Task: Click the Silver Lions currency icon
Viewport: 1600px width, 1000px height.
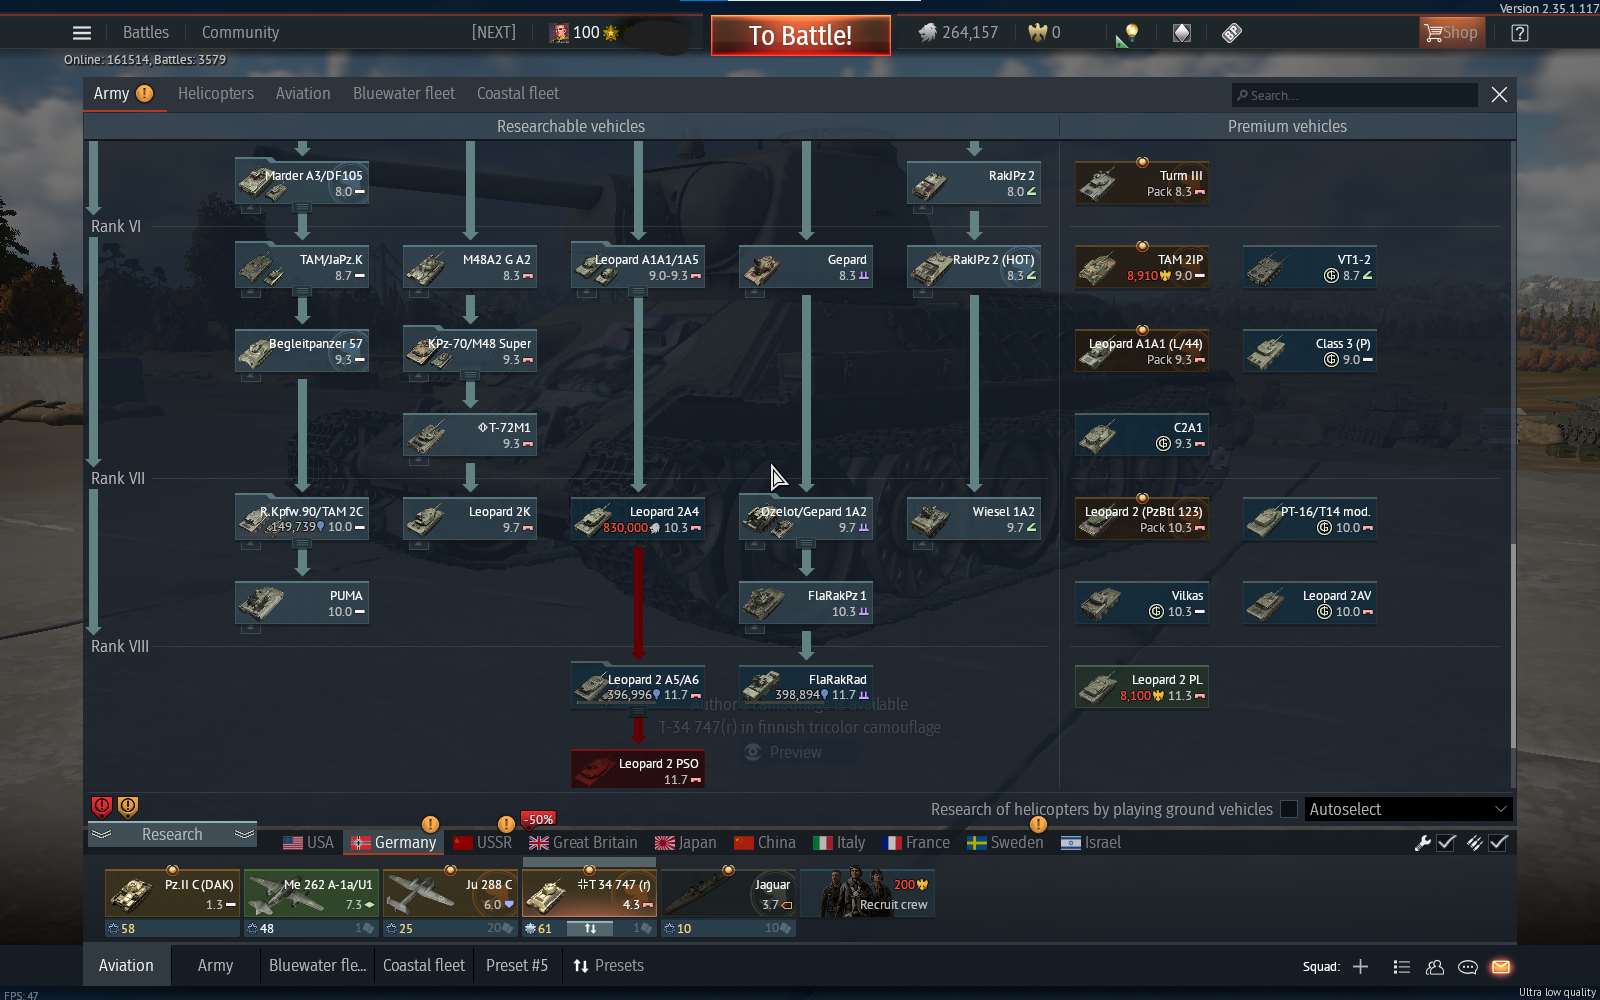Action: [x=928, y=33]
